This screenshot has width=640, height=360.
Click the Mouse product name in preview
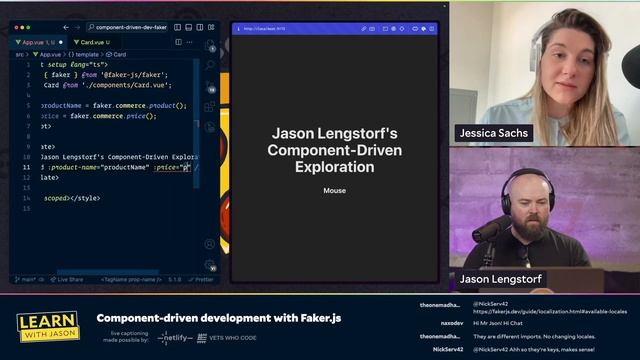pos(335,191)
